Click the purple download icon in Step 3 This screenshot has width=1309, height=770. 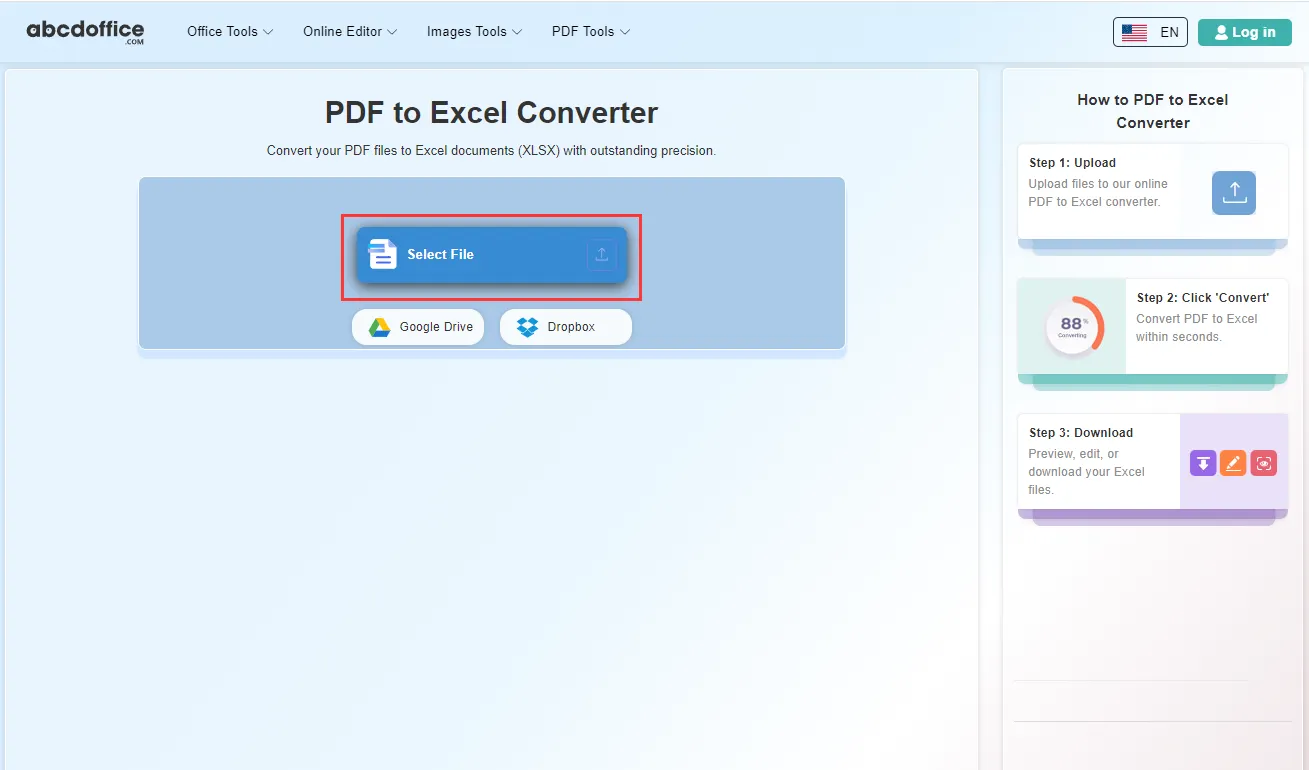(1203, 463)
